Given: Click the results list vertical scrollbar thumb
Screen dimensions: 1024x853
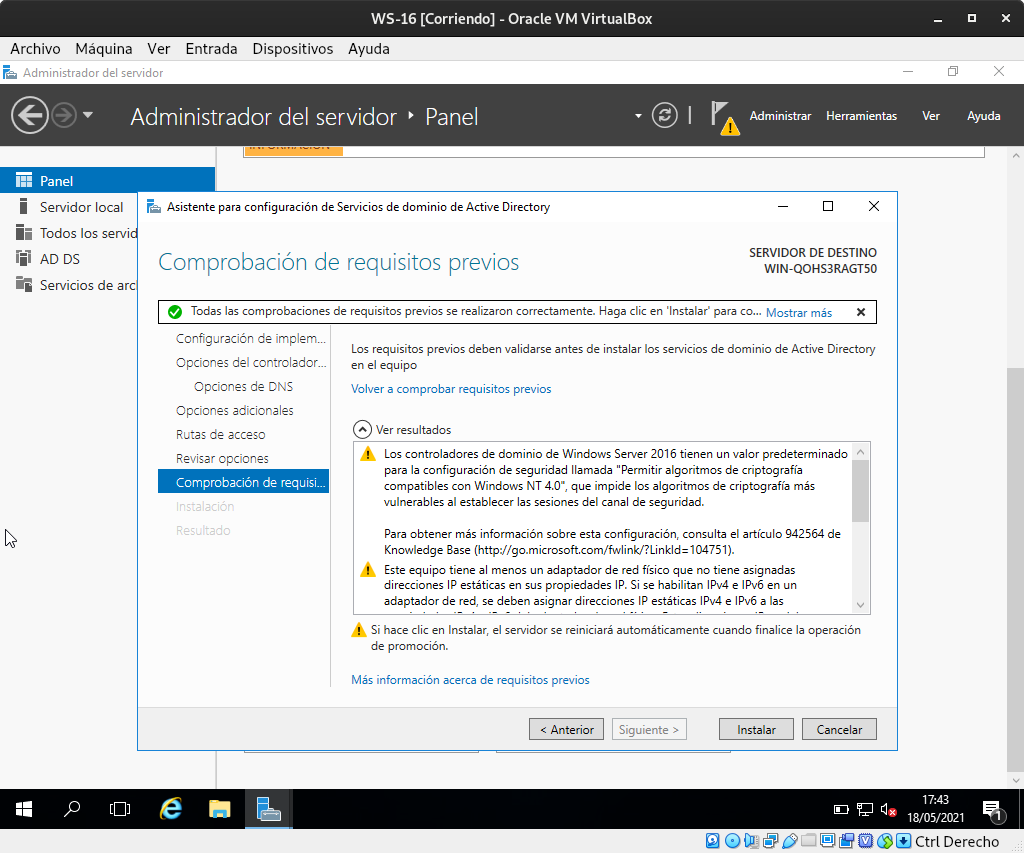Looking at the screenshot, I should pos(860,490).
